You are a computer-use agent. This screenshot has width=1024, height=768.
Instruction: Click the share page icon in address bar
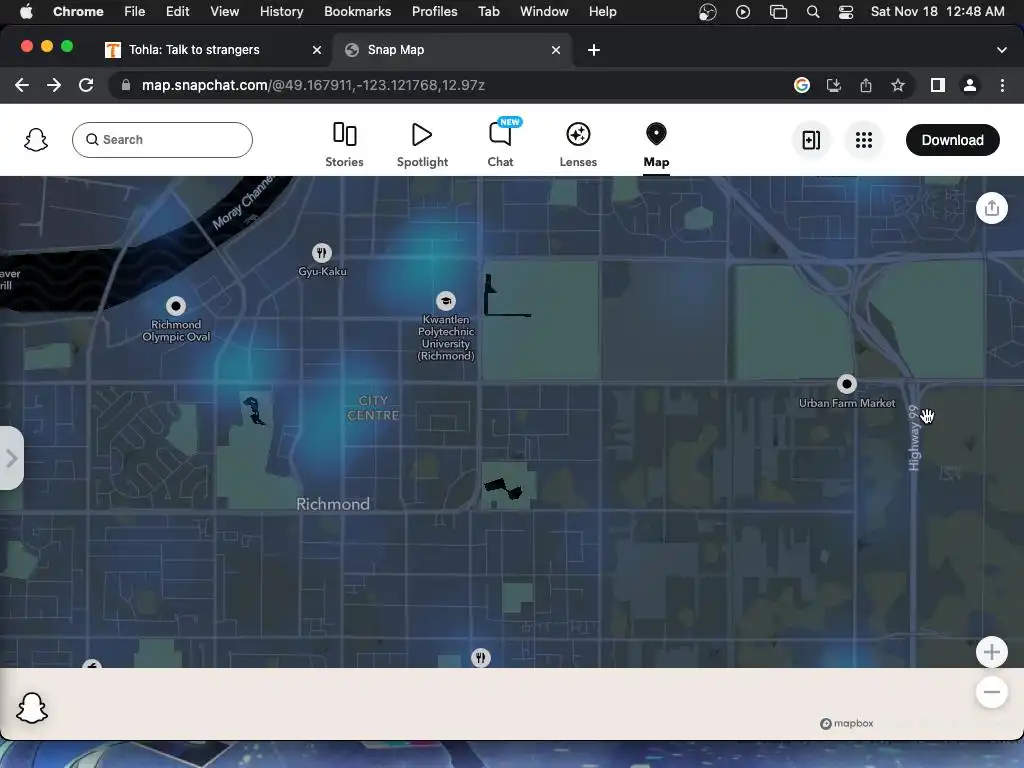[865, 85]
